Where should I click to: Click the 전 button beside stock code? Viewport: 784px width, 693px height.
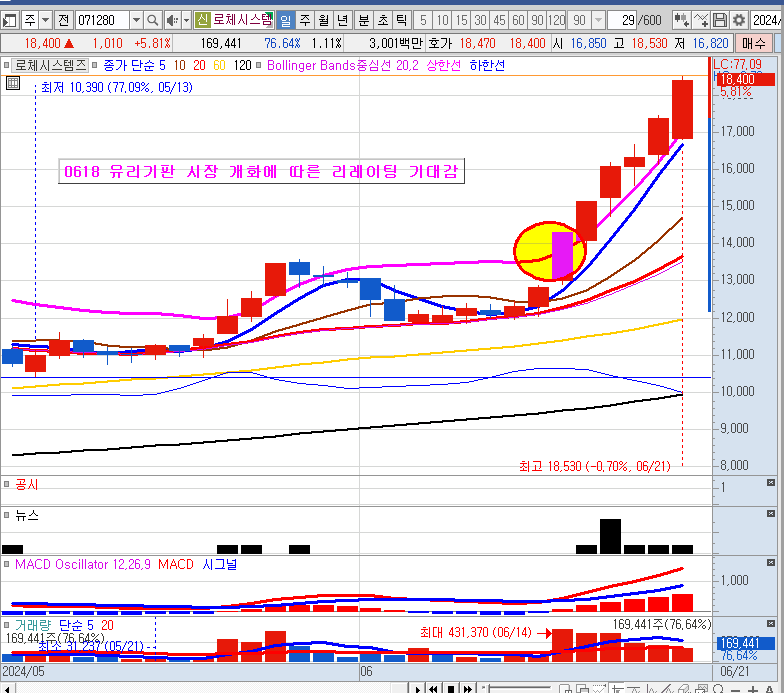[x=63, y=20]
